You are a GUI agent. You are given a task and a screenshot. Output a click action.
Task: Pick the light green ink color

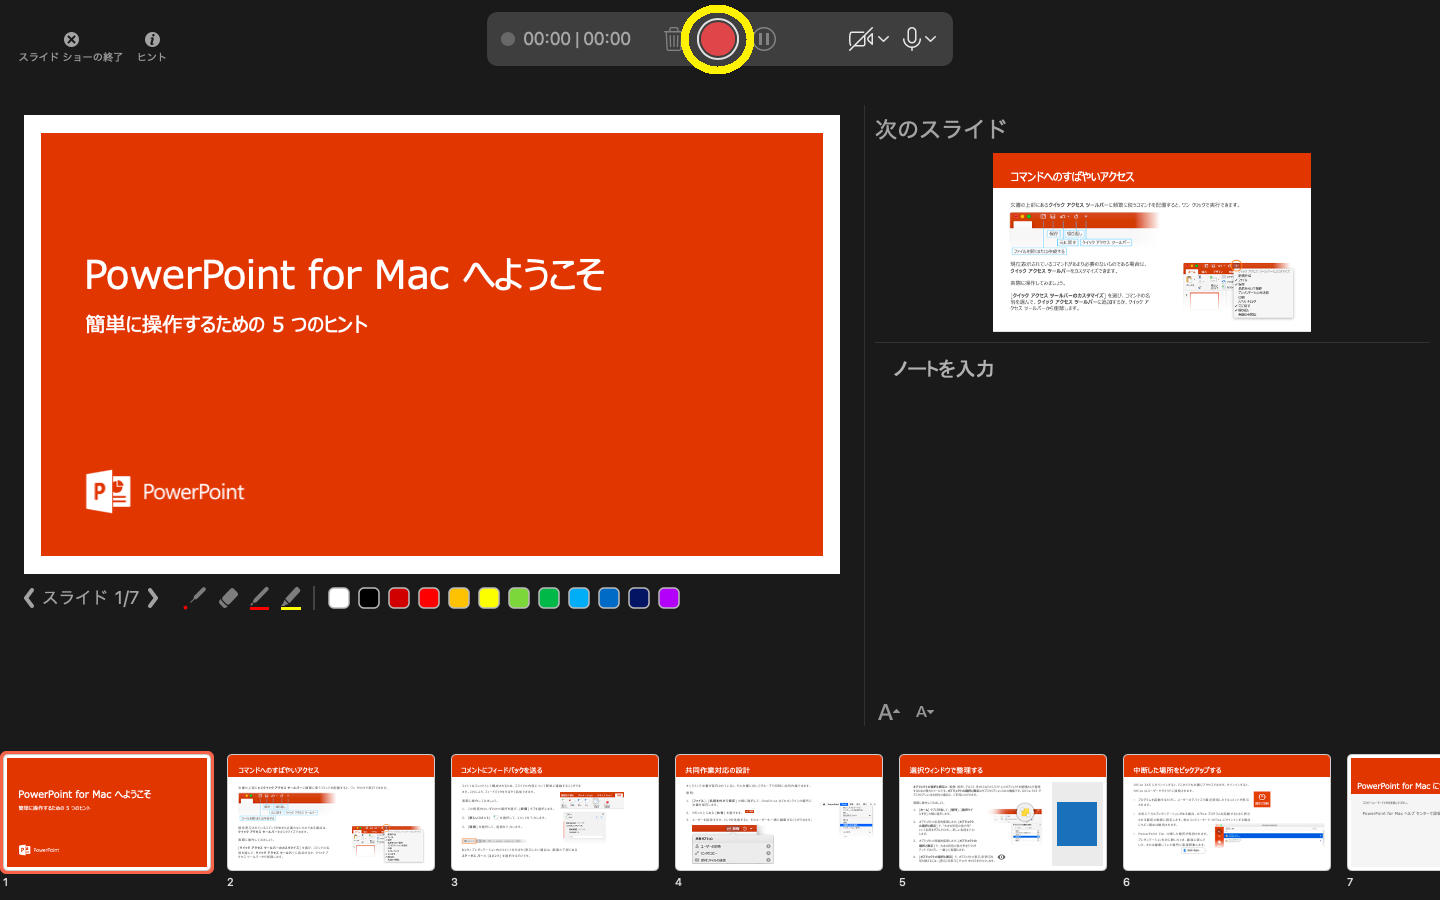click(519, 598)
